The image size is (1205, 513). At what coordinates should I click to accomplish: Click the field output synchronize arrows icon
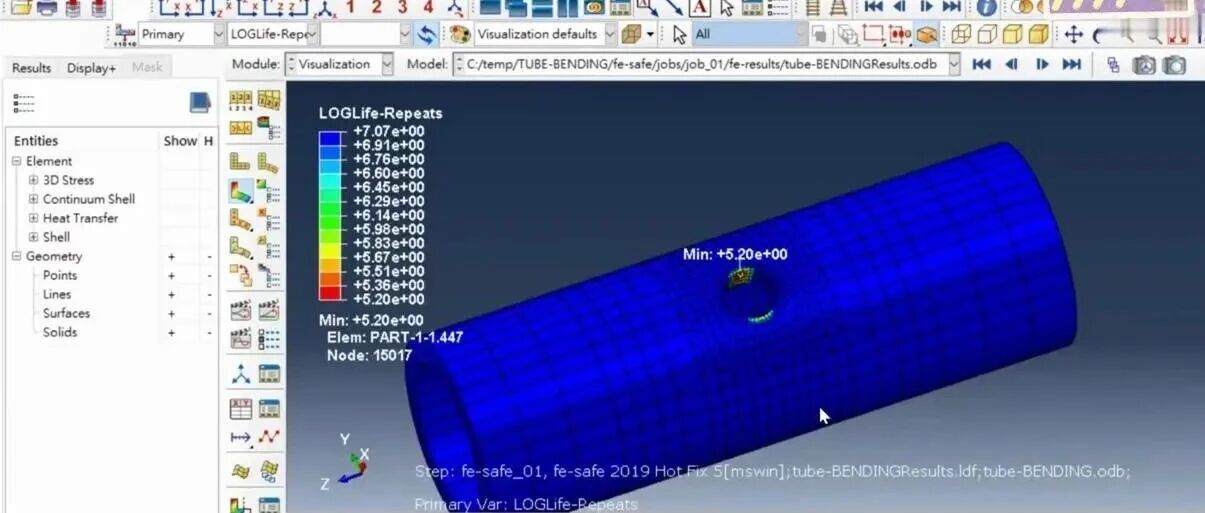tap(427, 34)
